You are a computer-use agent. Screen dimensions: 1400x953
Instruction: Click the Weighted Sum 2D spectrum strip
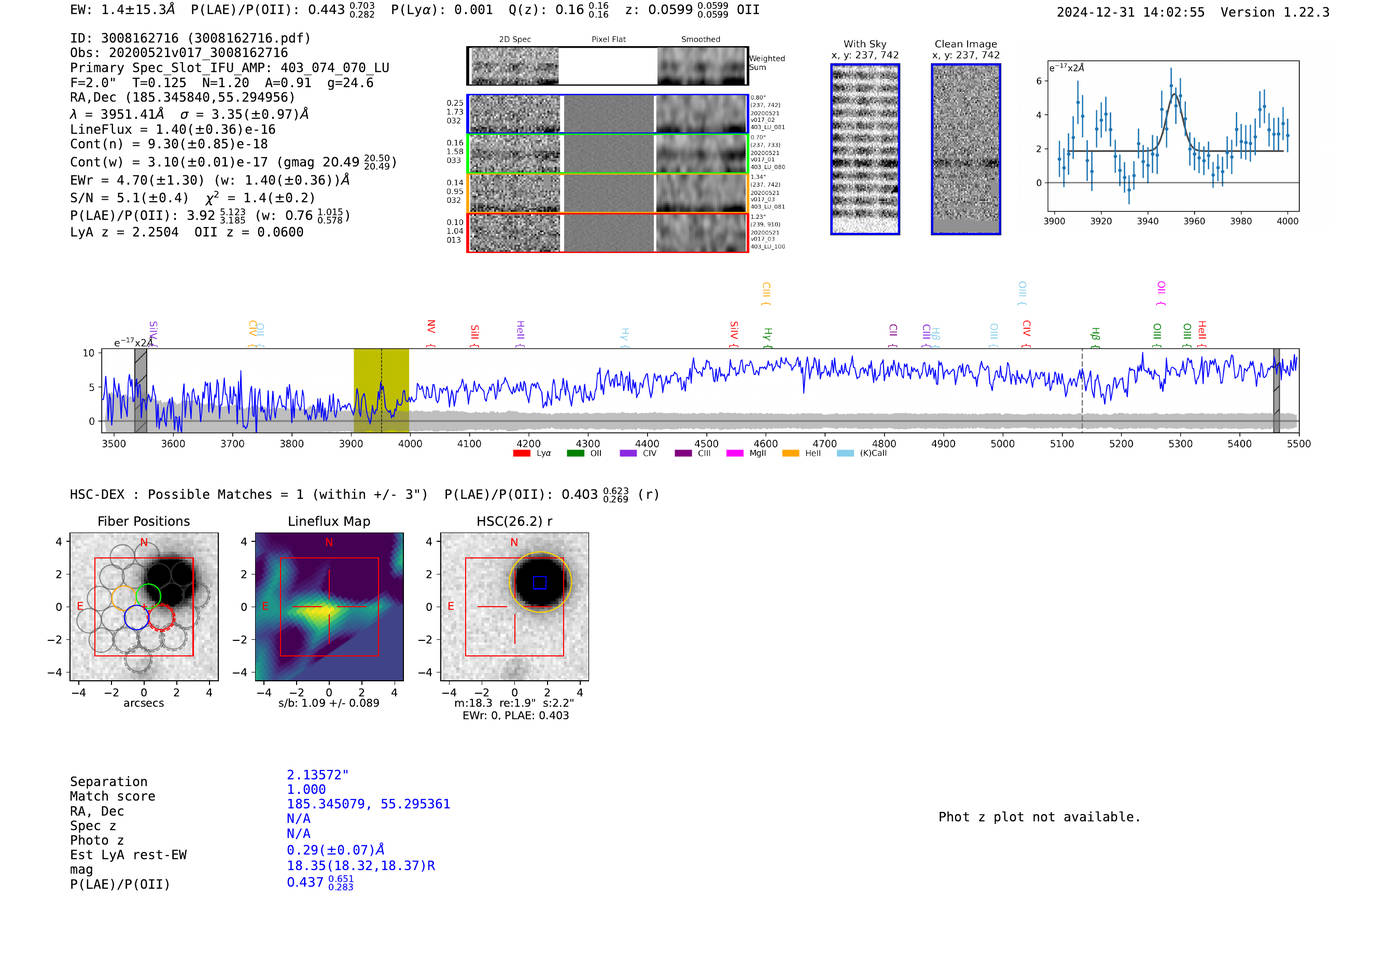[x=608, y=66]
